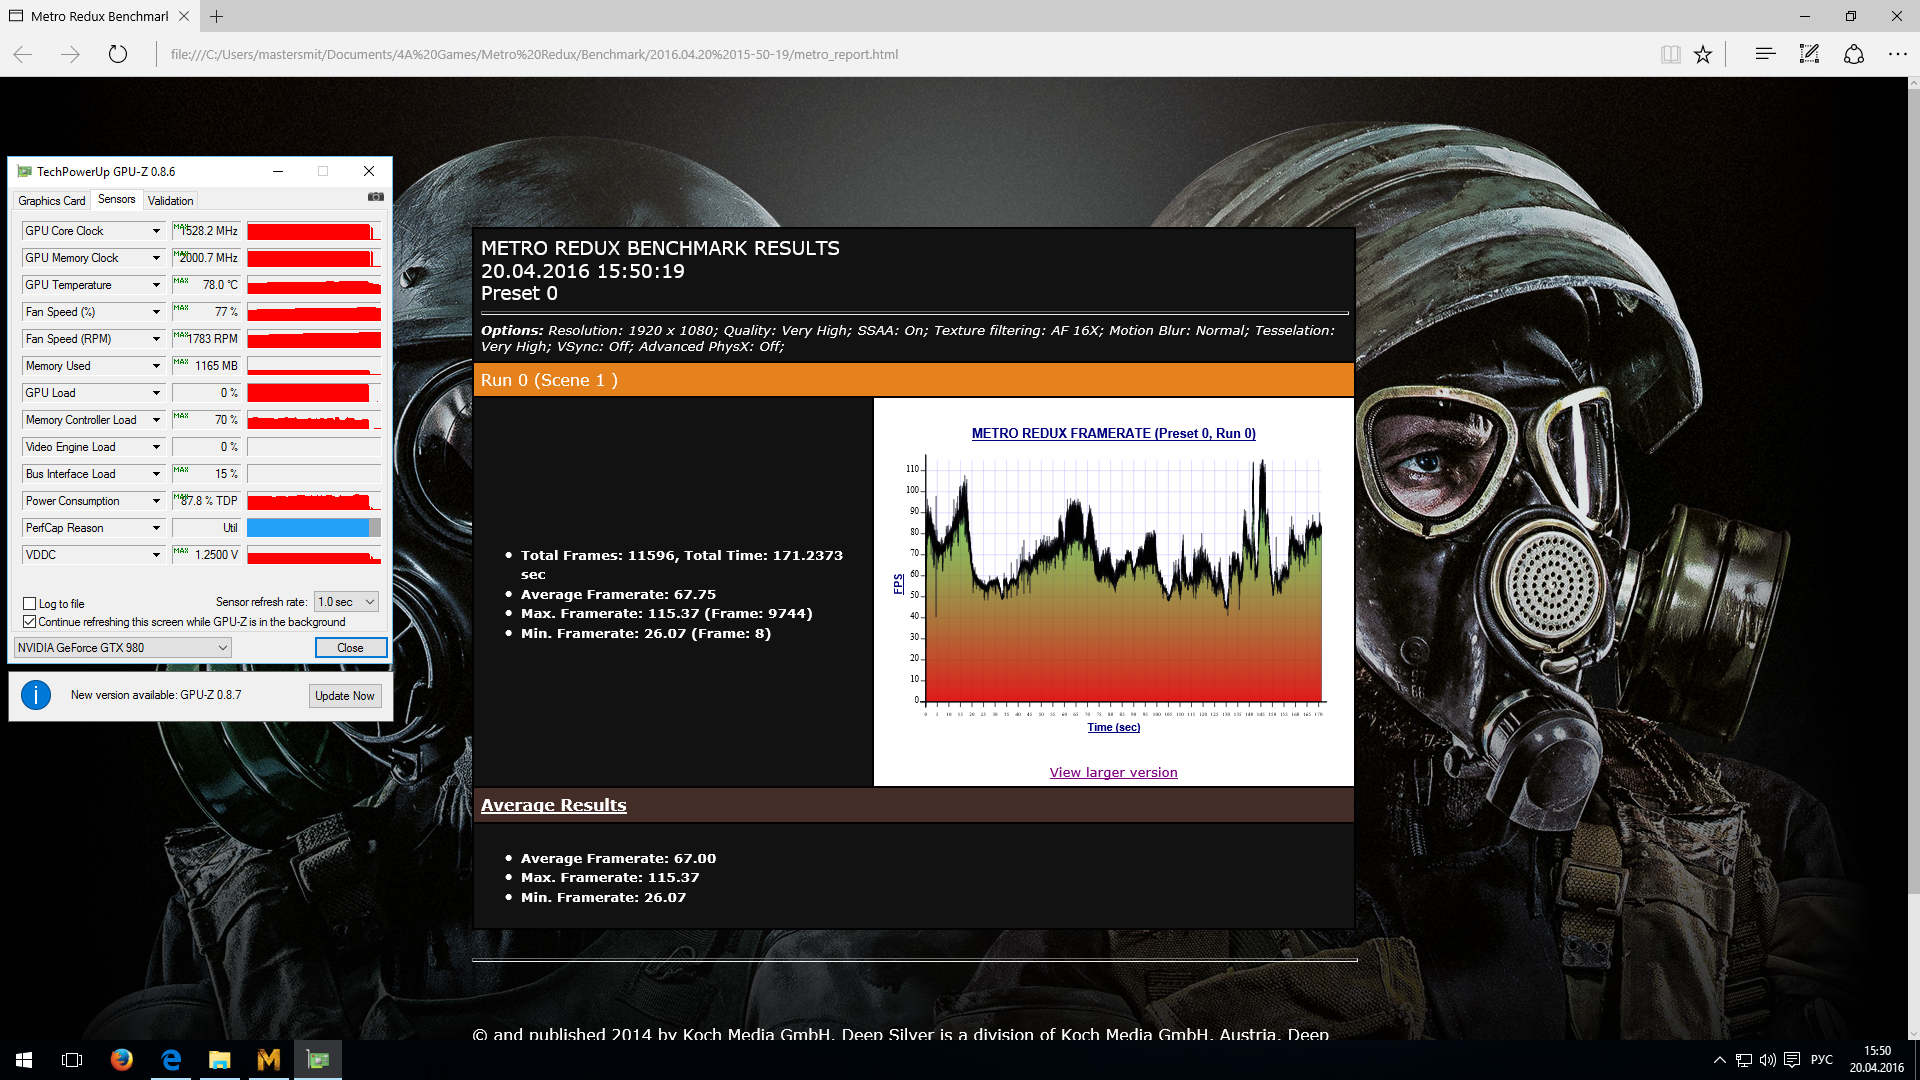Click the browser address bar URL
This screenshot has height=1080, width=1920.
coord(534,55)
